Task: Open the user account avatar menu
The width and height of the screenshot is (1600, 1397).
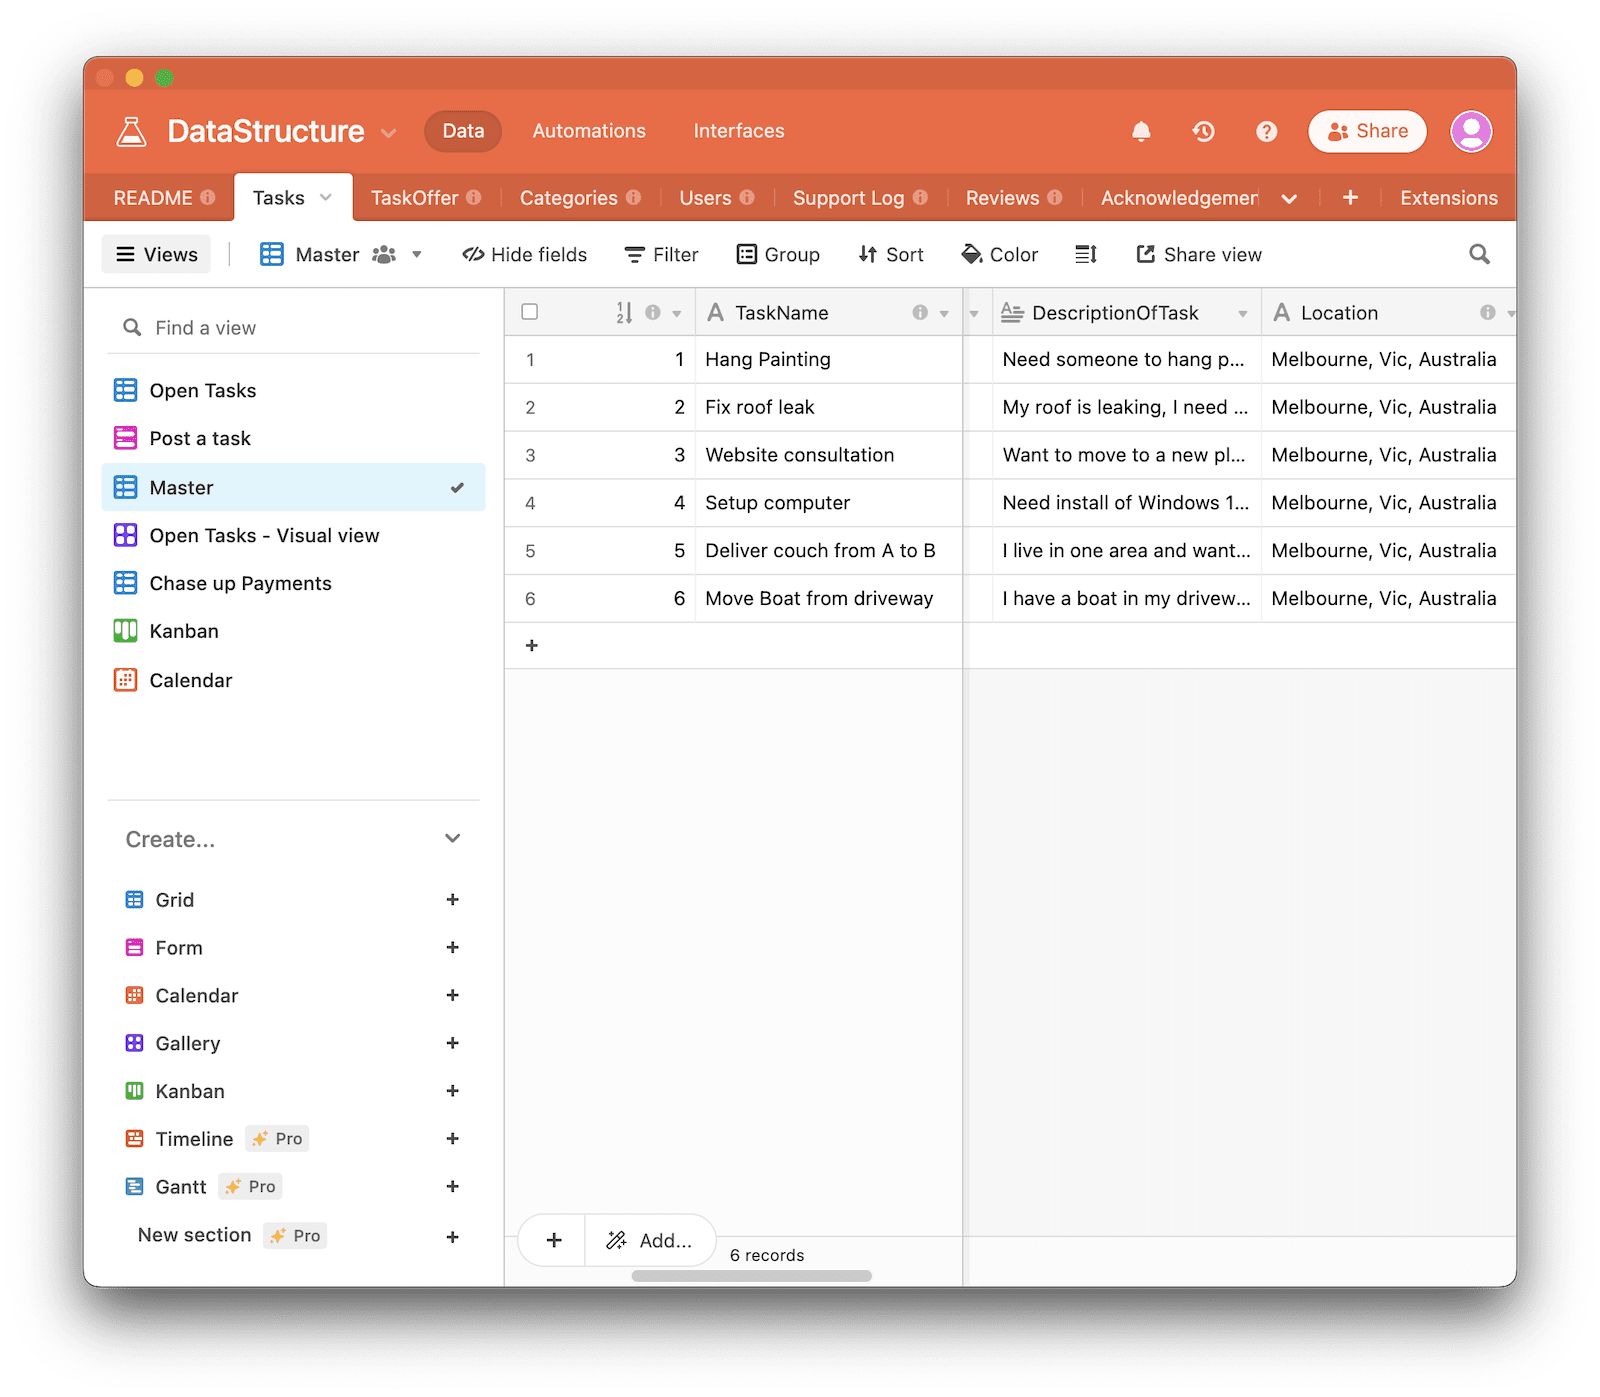Action: tap(1471, 131)
